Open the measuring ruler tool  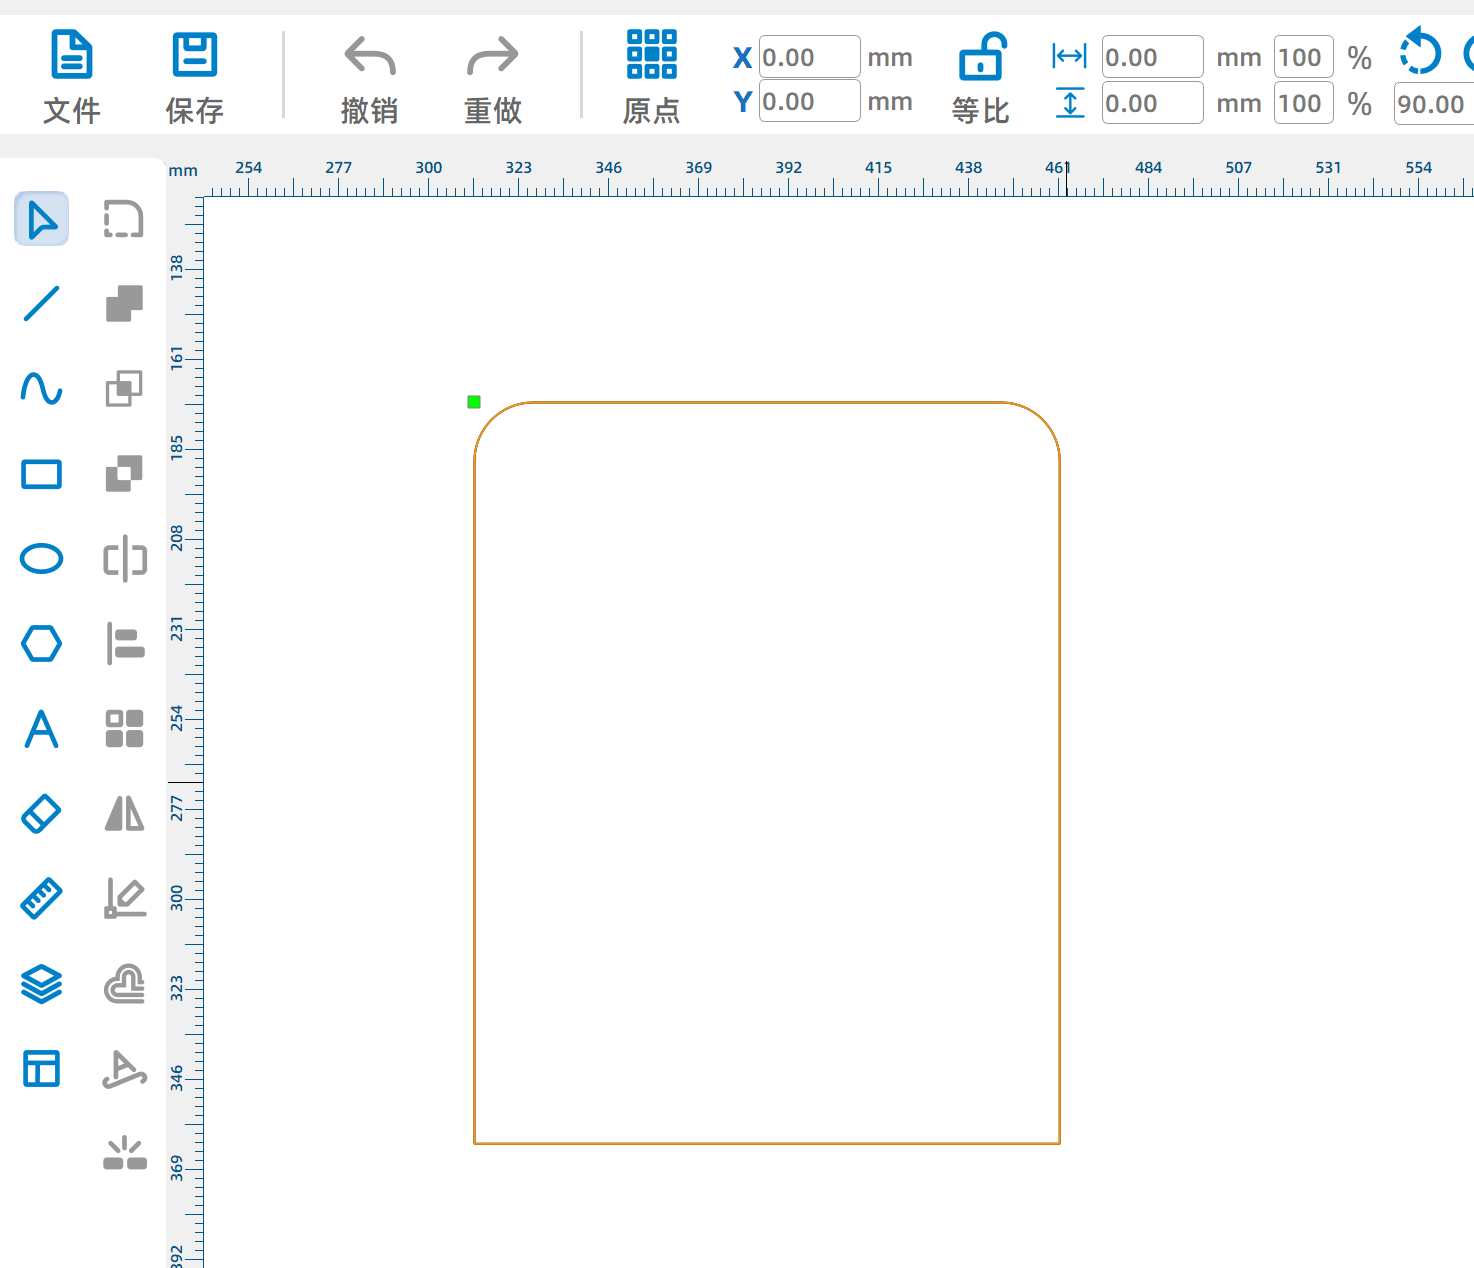[x=41, y=899]
